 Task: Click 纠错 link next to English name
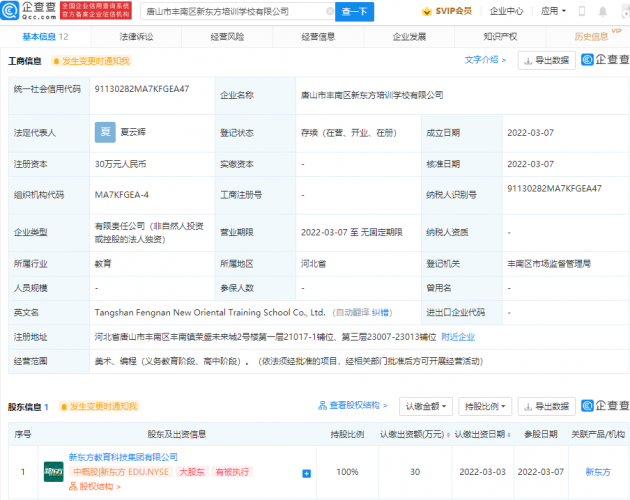(380, 312)
